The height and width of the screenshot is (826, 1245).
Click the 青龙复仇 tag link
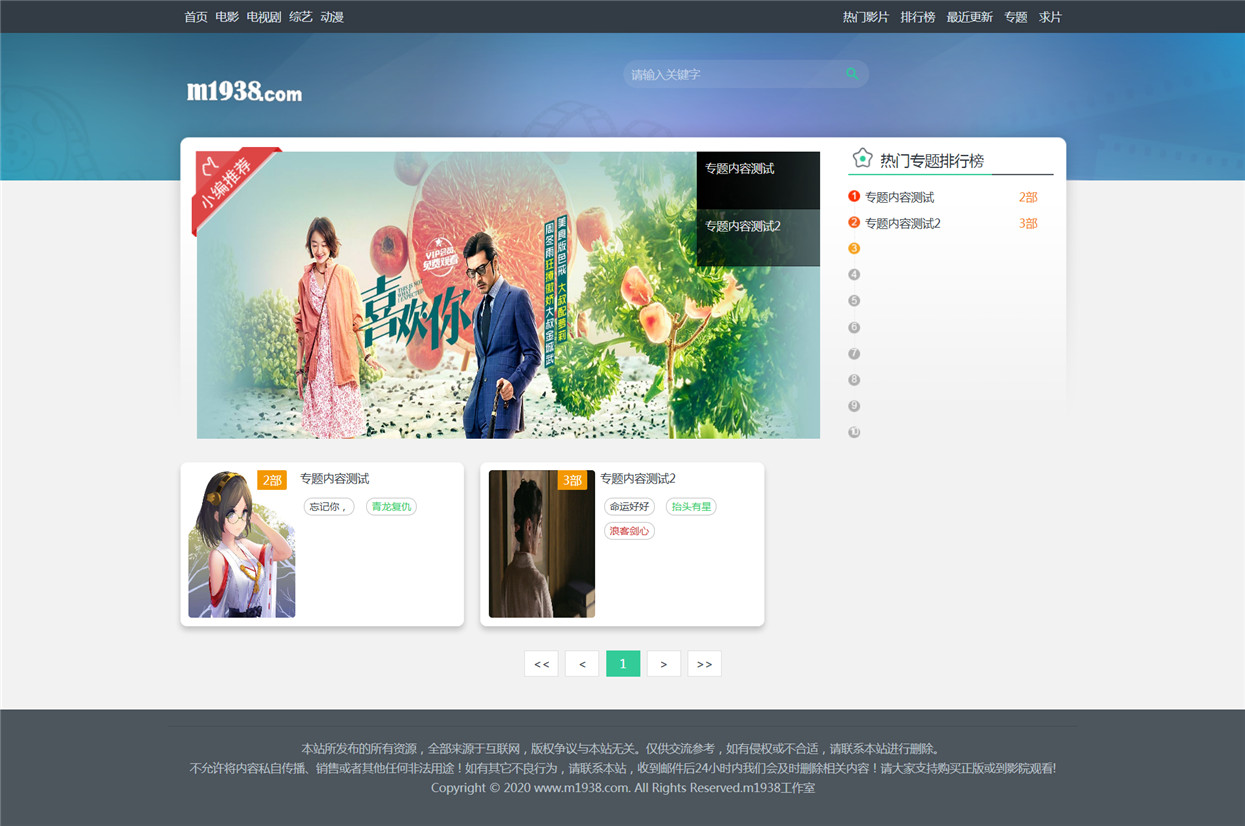[391, 507]
